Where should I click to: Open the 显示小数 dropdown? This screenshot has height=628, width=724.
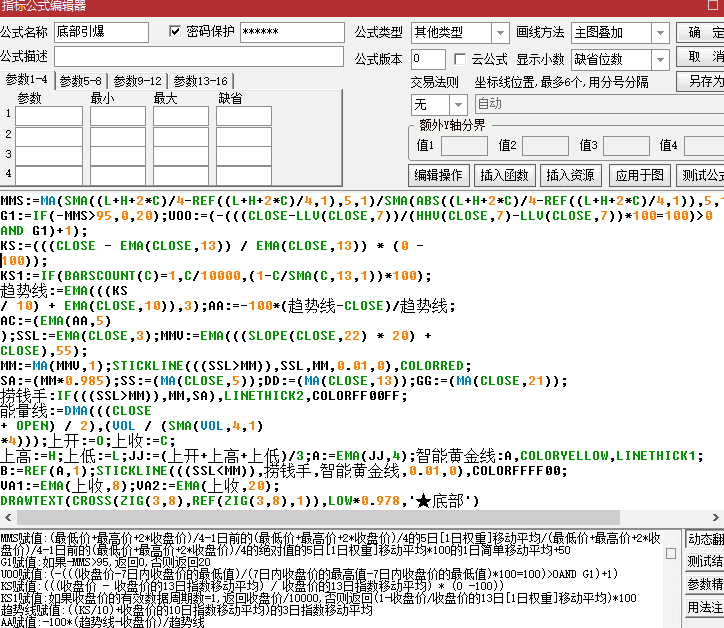point(661,59)
